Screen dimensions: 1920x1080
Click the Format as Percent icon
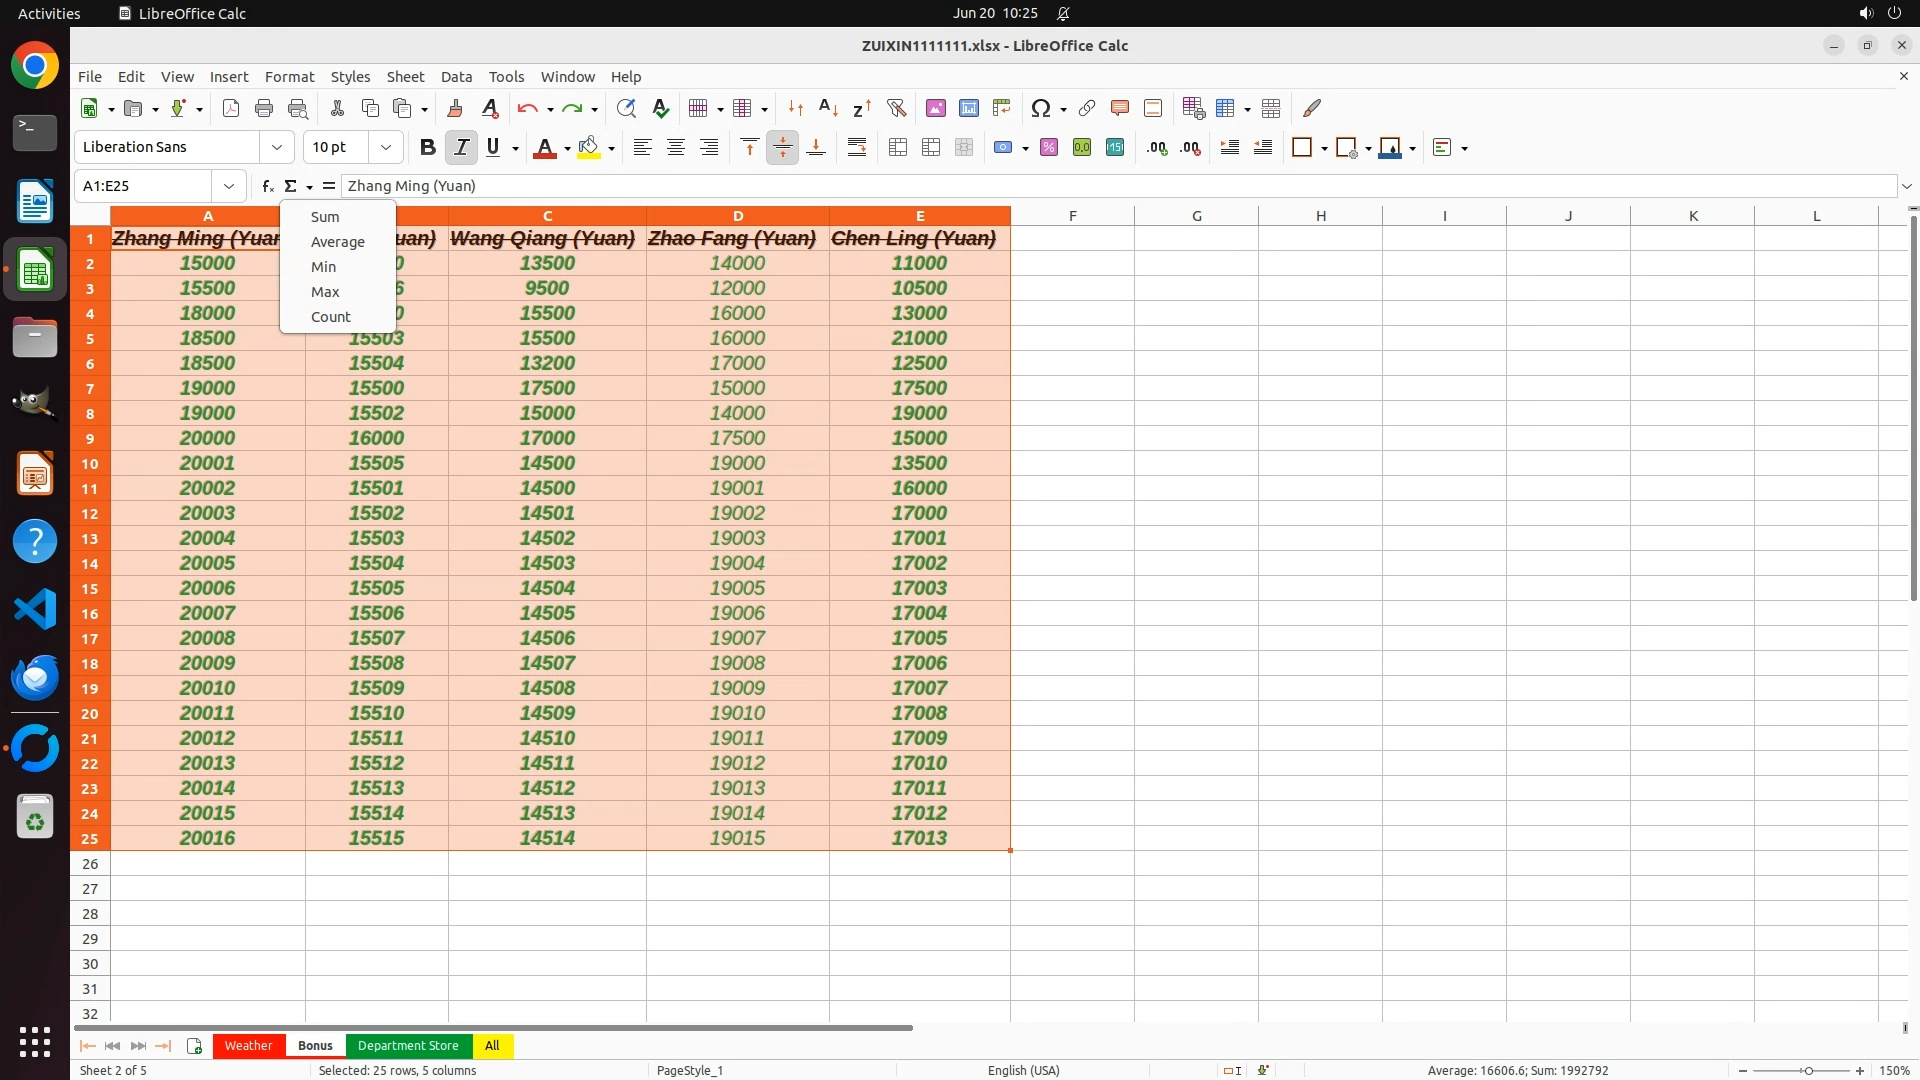tap(1049, 147)
